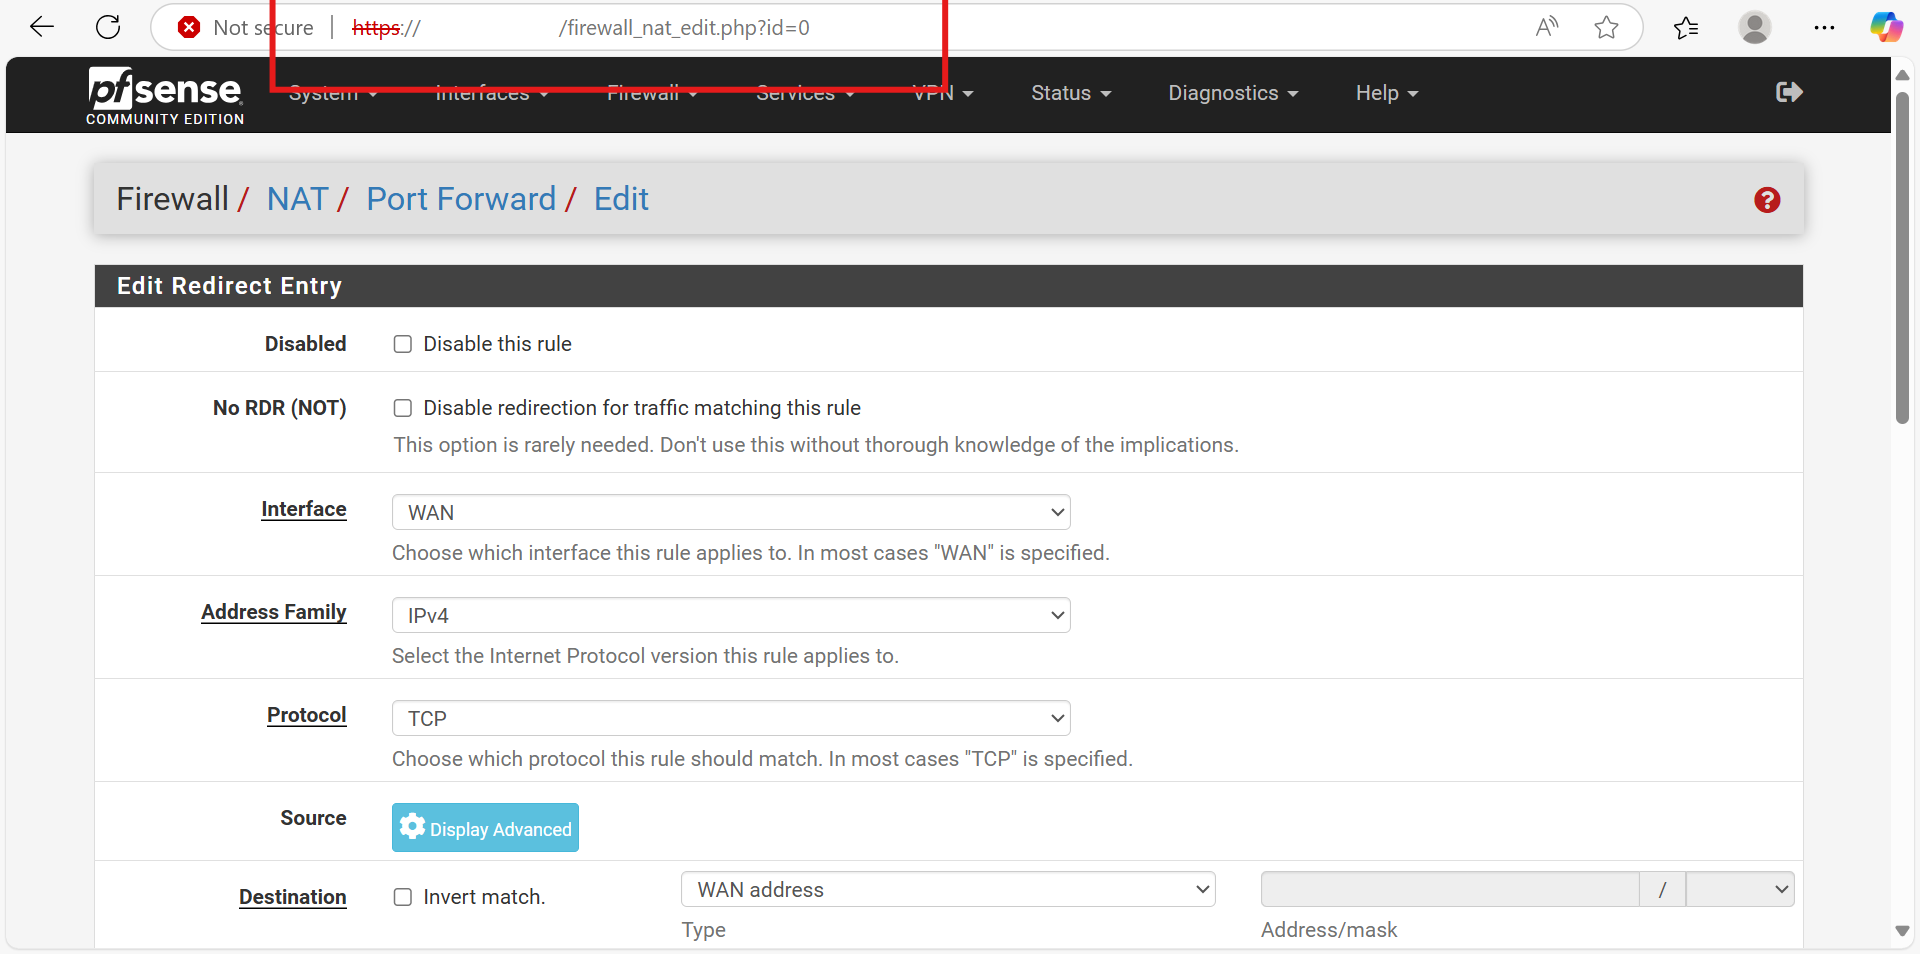Viewport: 1920px width, 954px height.
Task: Click the pfSense Community Edition logo
Action: [165, 96]
